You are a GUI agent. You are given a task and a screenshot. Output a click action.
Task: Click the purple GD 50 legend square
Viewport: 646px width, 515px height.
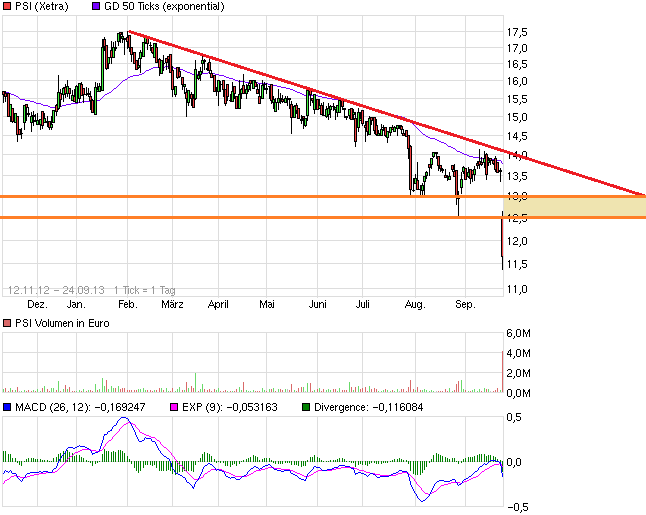click(96, 7)
